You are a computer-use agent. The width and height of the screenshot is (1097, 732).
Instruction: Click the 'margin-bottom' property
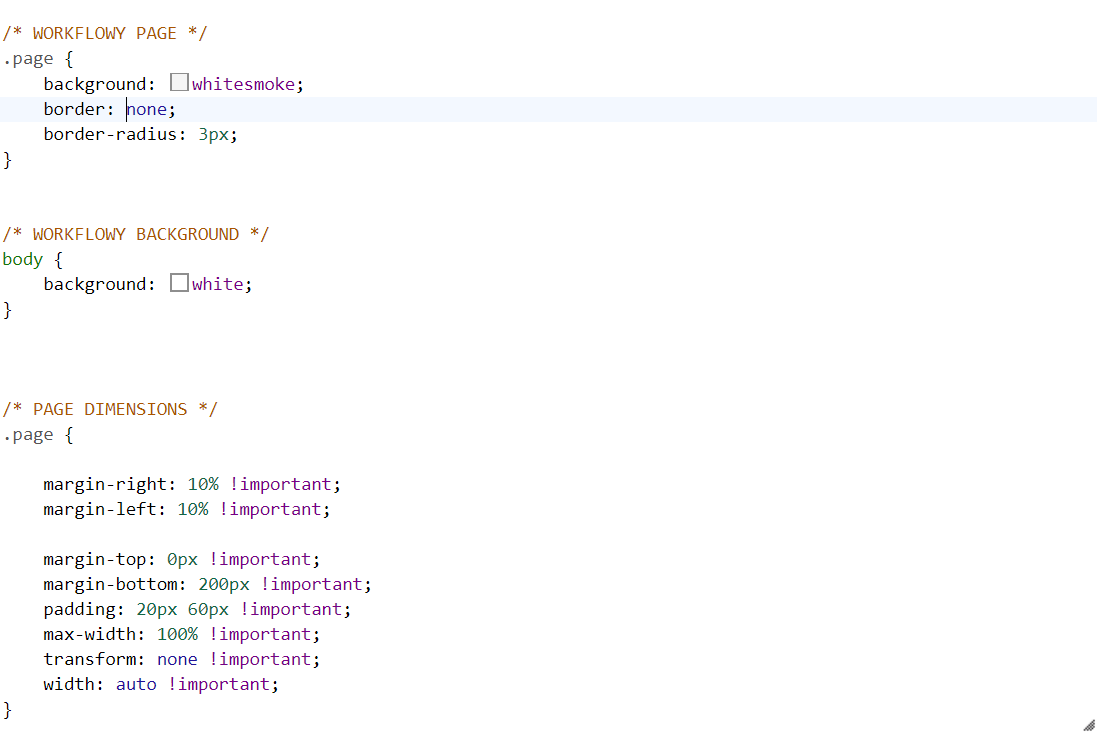click(x=110, y=584)
